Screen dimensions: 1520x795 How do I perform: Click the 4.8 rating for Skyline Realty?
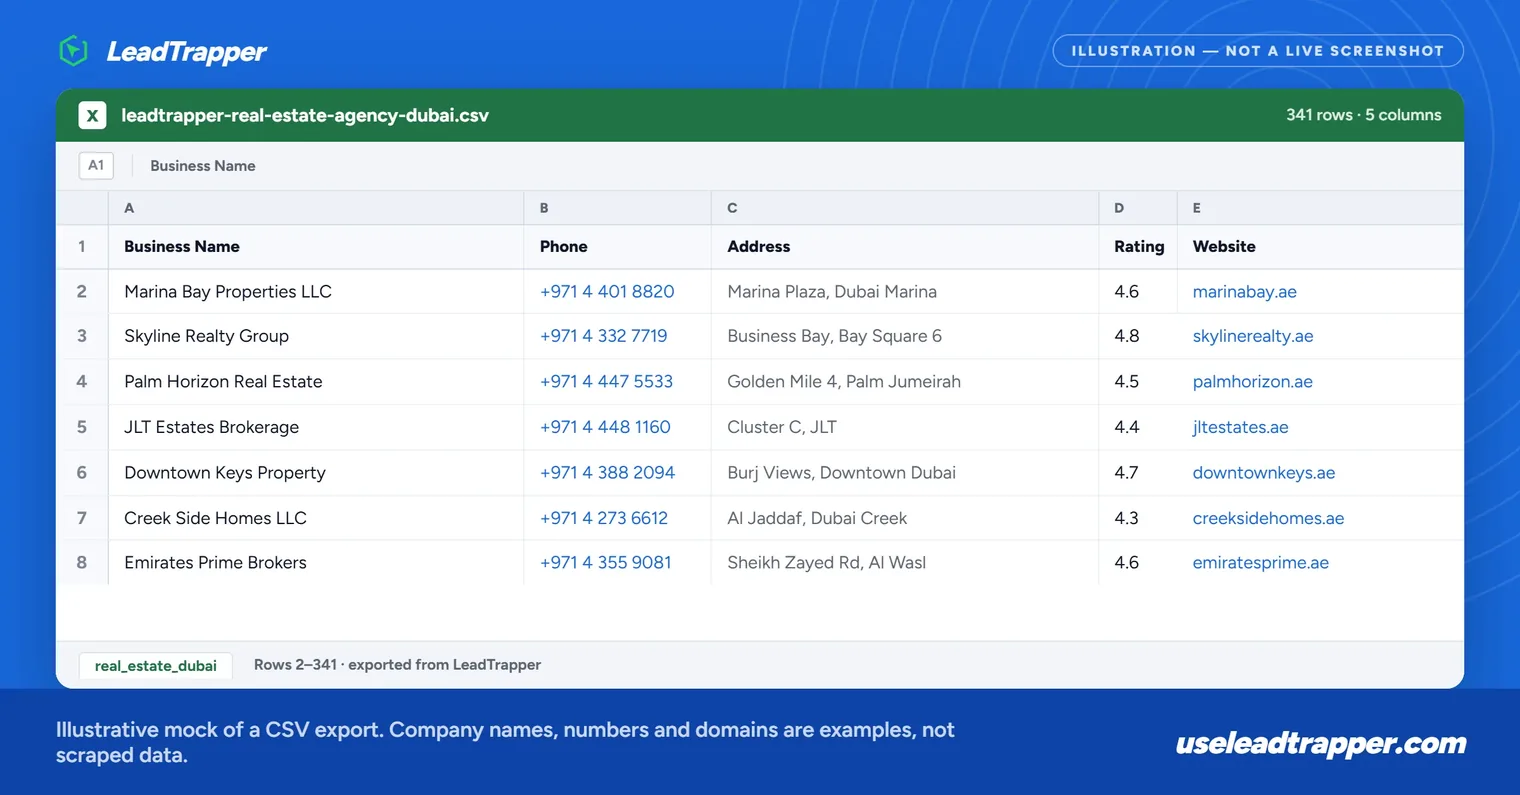[1126, 336]
